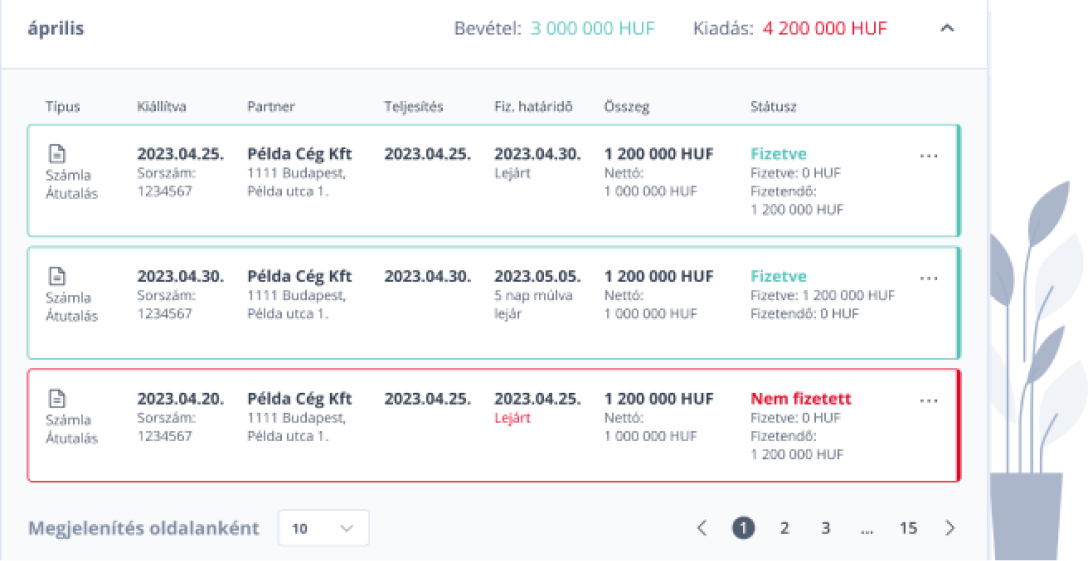Jump to page 15

908,528
